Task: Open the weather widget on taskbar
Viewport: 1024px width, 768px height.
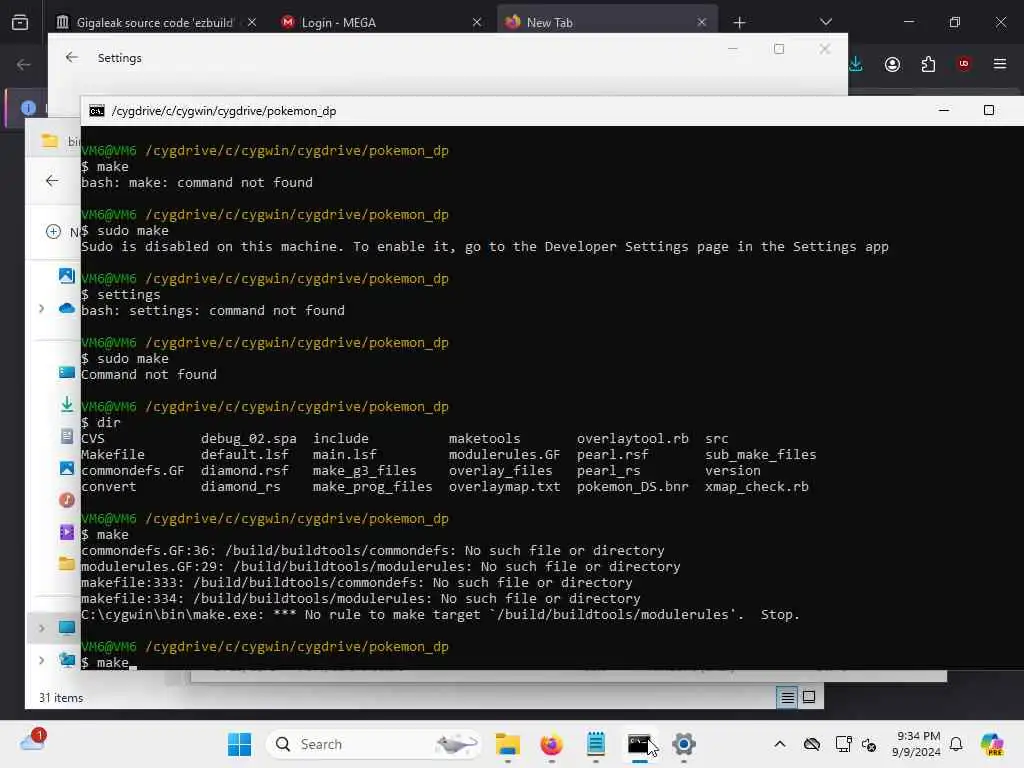Action: click(x=33, y=741)
